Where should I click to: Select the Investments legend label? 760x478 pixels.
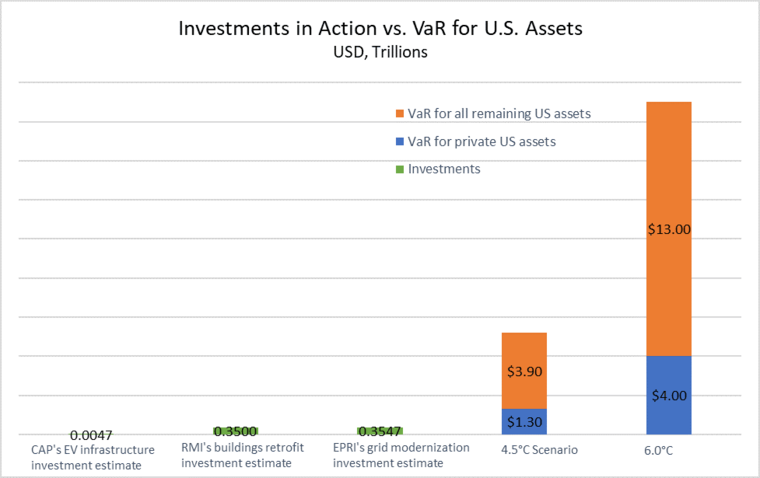(444, 169)
